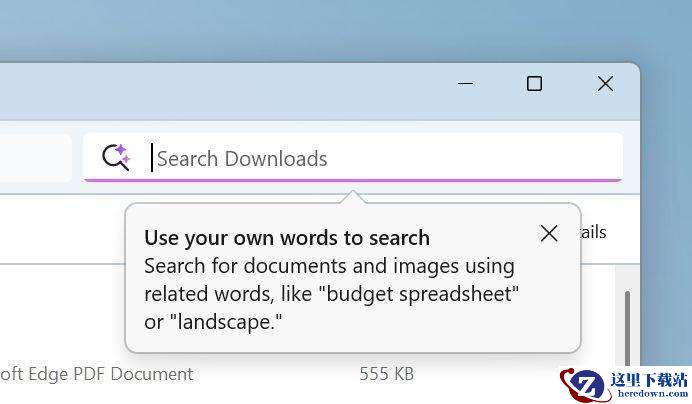Screen dimensions: 692x404
Task: Click the 555 KB file size cell
Action: 386,374
